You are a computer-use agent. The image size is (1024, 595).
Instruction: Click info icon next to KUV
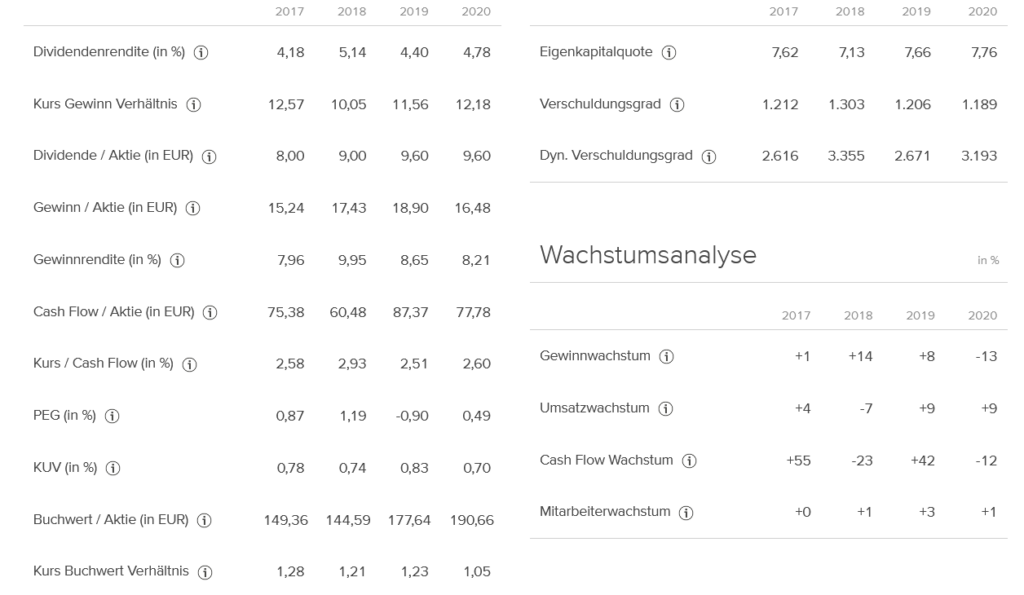(113, 468)
